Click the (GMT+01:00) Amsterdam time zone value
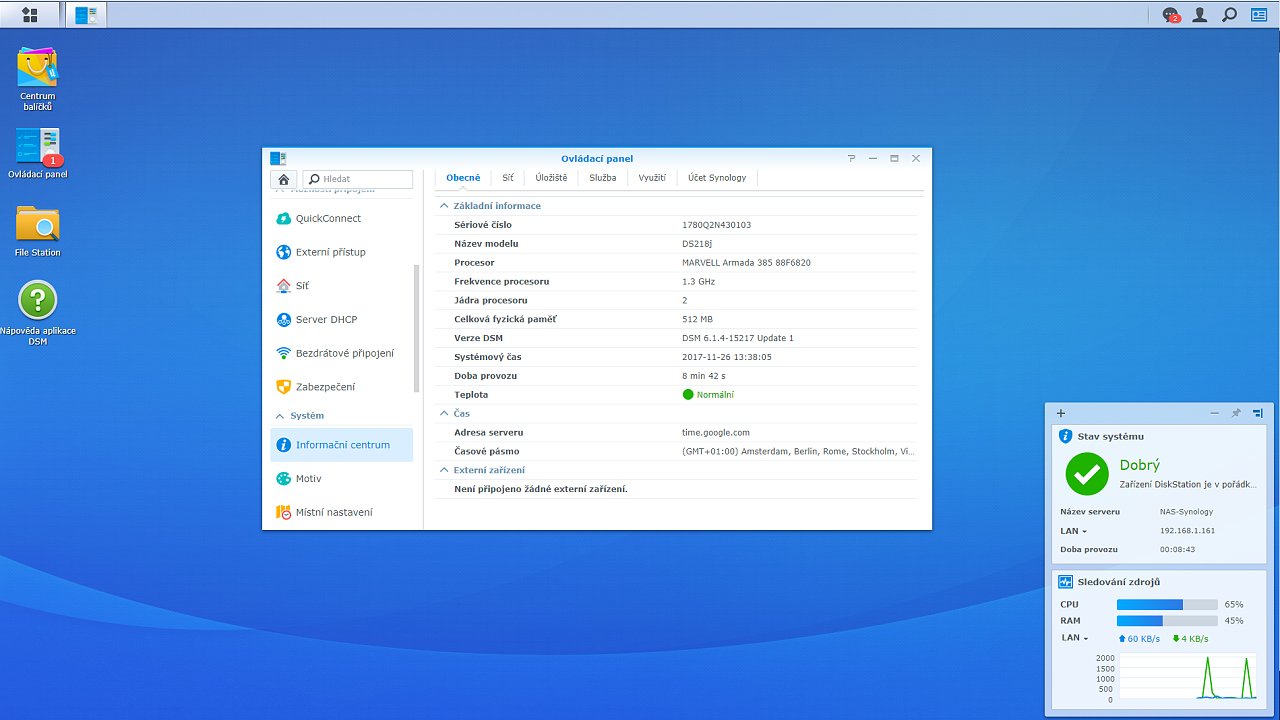 [798, 452]
